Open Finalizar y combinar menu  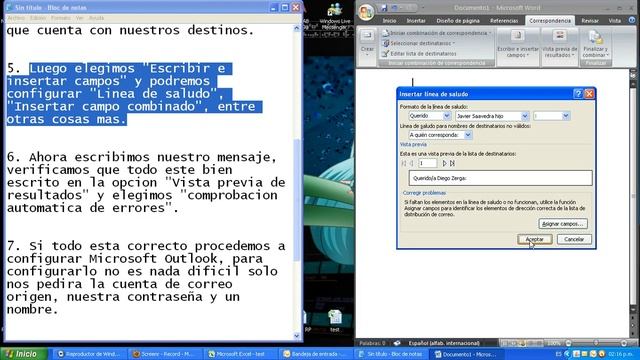596,44
